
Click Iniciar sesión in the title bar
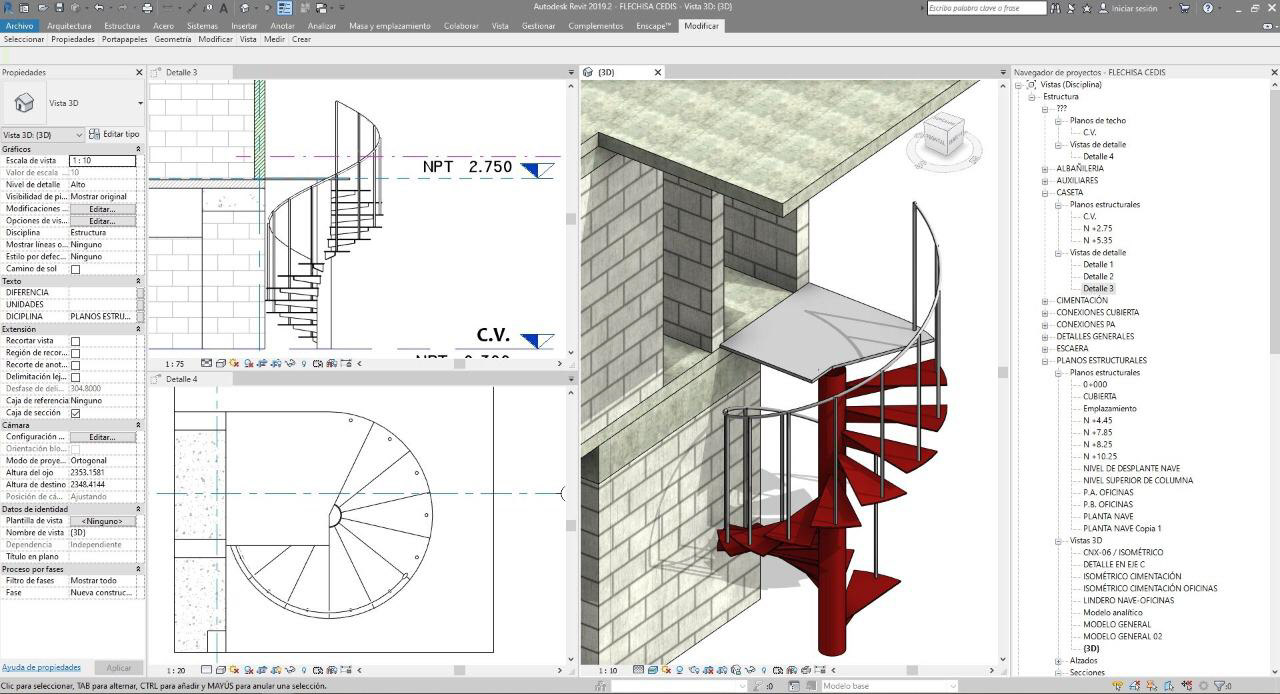tap(1134, 8)
